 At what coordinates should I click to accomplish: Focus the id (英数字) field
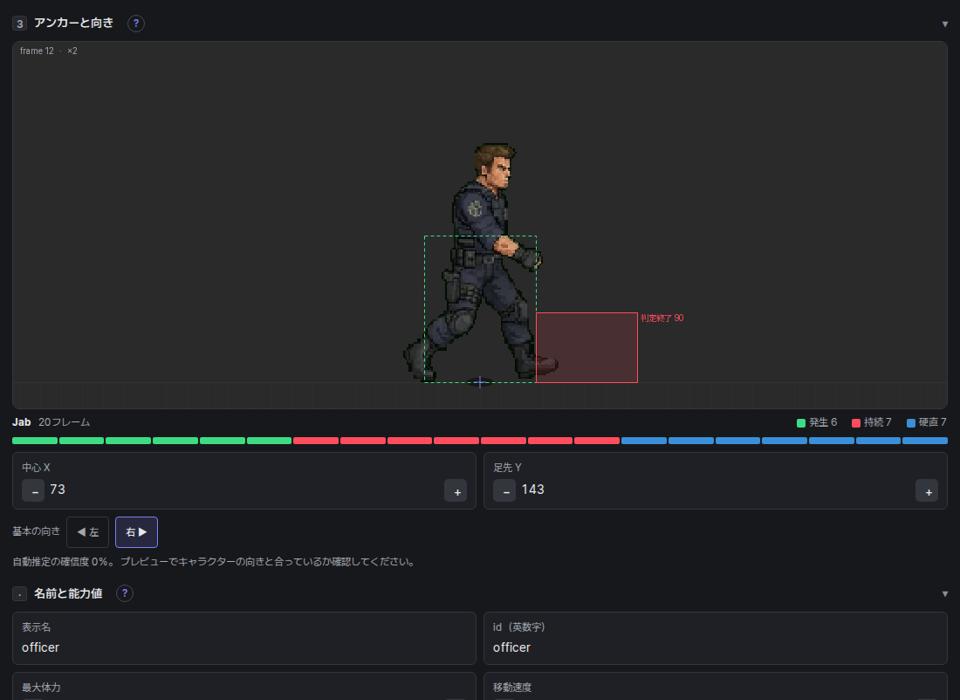715,638
